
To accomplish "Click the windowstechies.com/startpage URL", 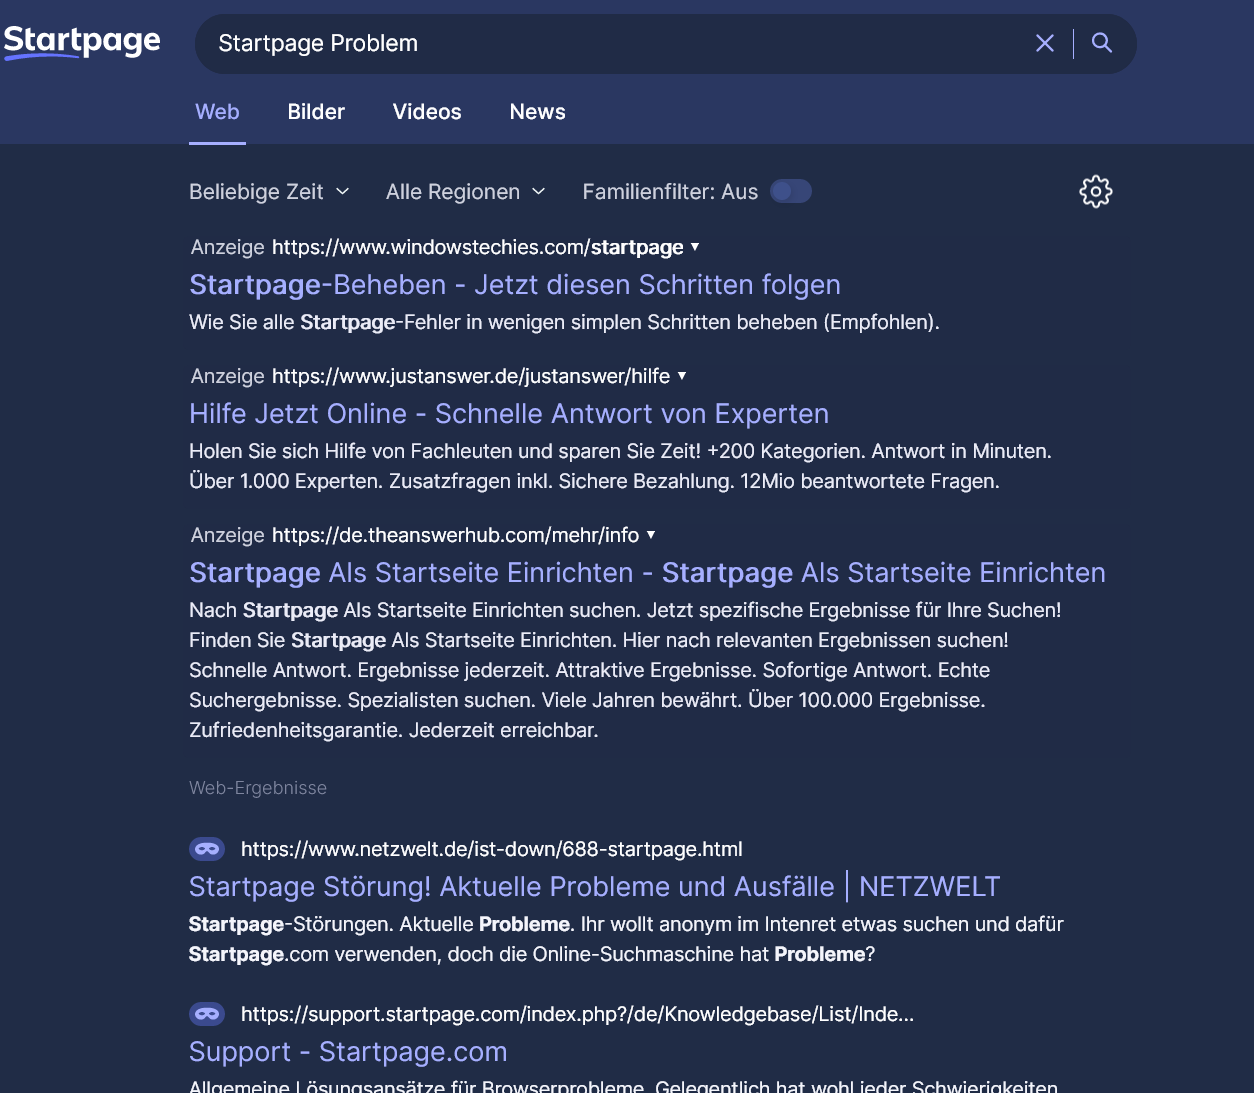I will (478, 247).
